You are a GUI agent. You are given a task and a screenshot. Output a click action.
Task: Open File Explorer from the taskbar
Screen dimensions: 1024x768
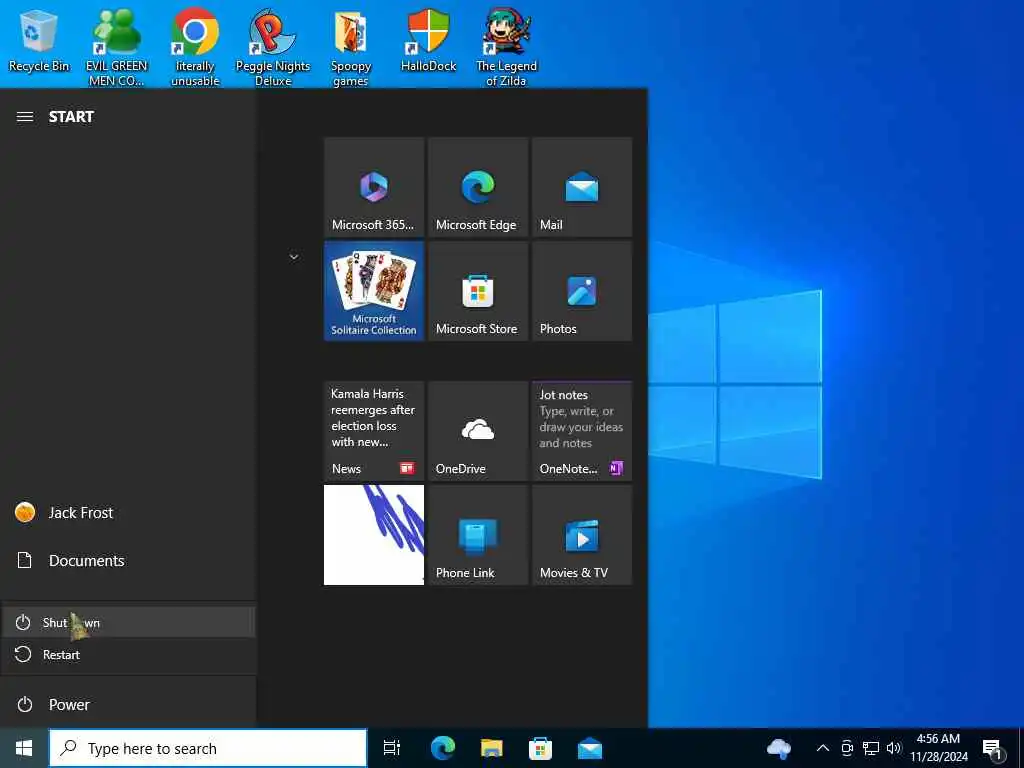tap(492, 748)
